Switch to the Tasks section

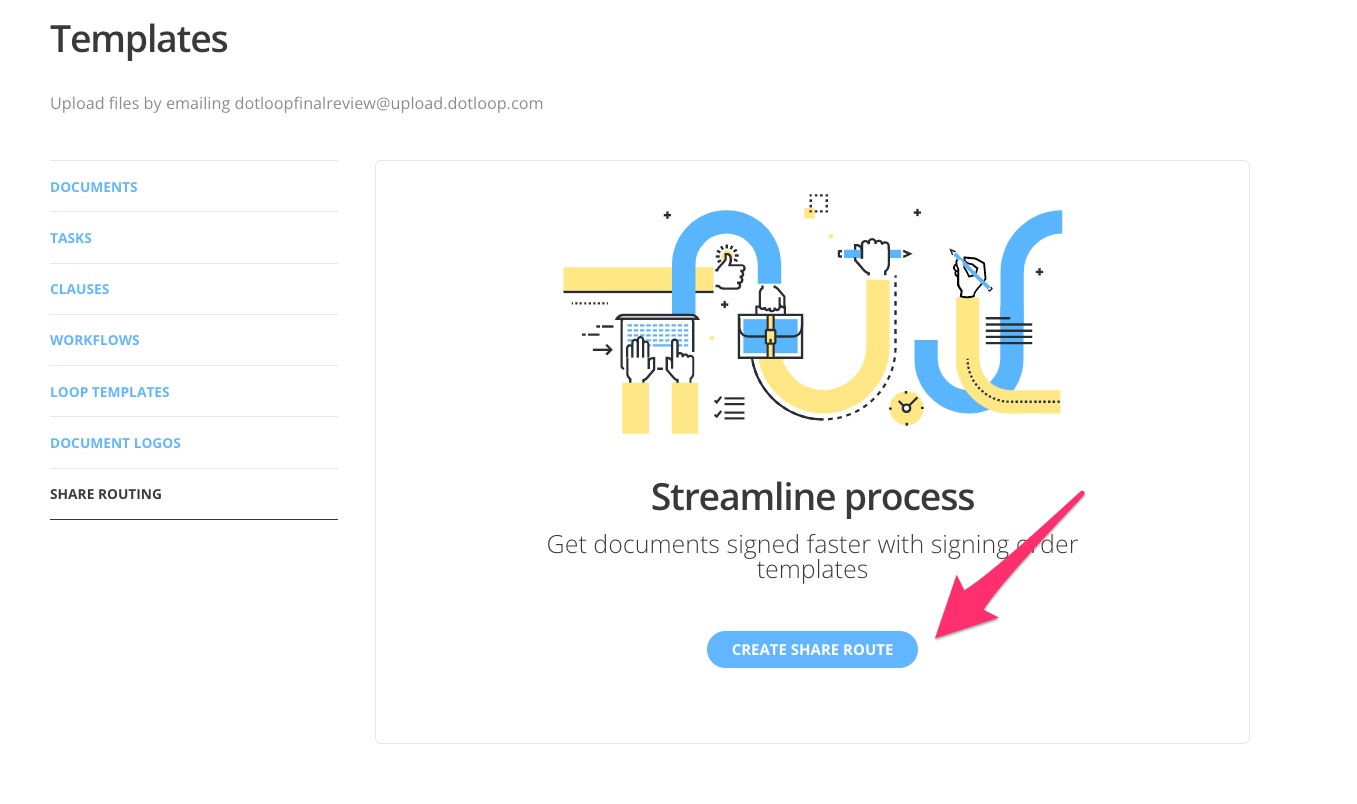(x=71, y=238)
